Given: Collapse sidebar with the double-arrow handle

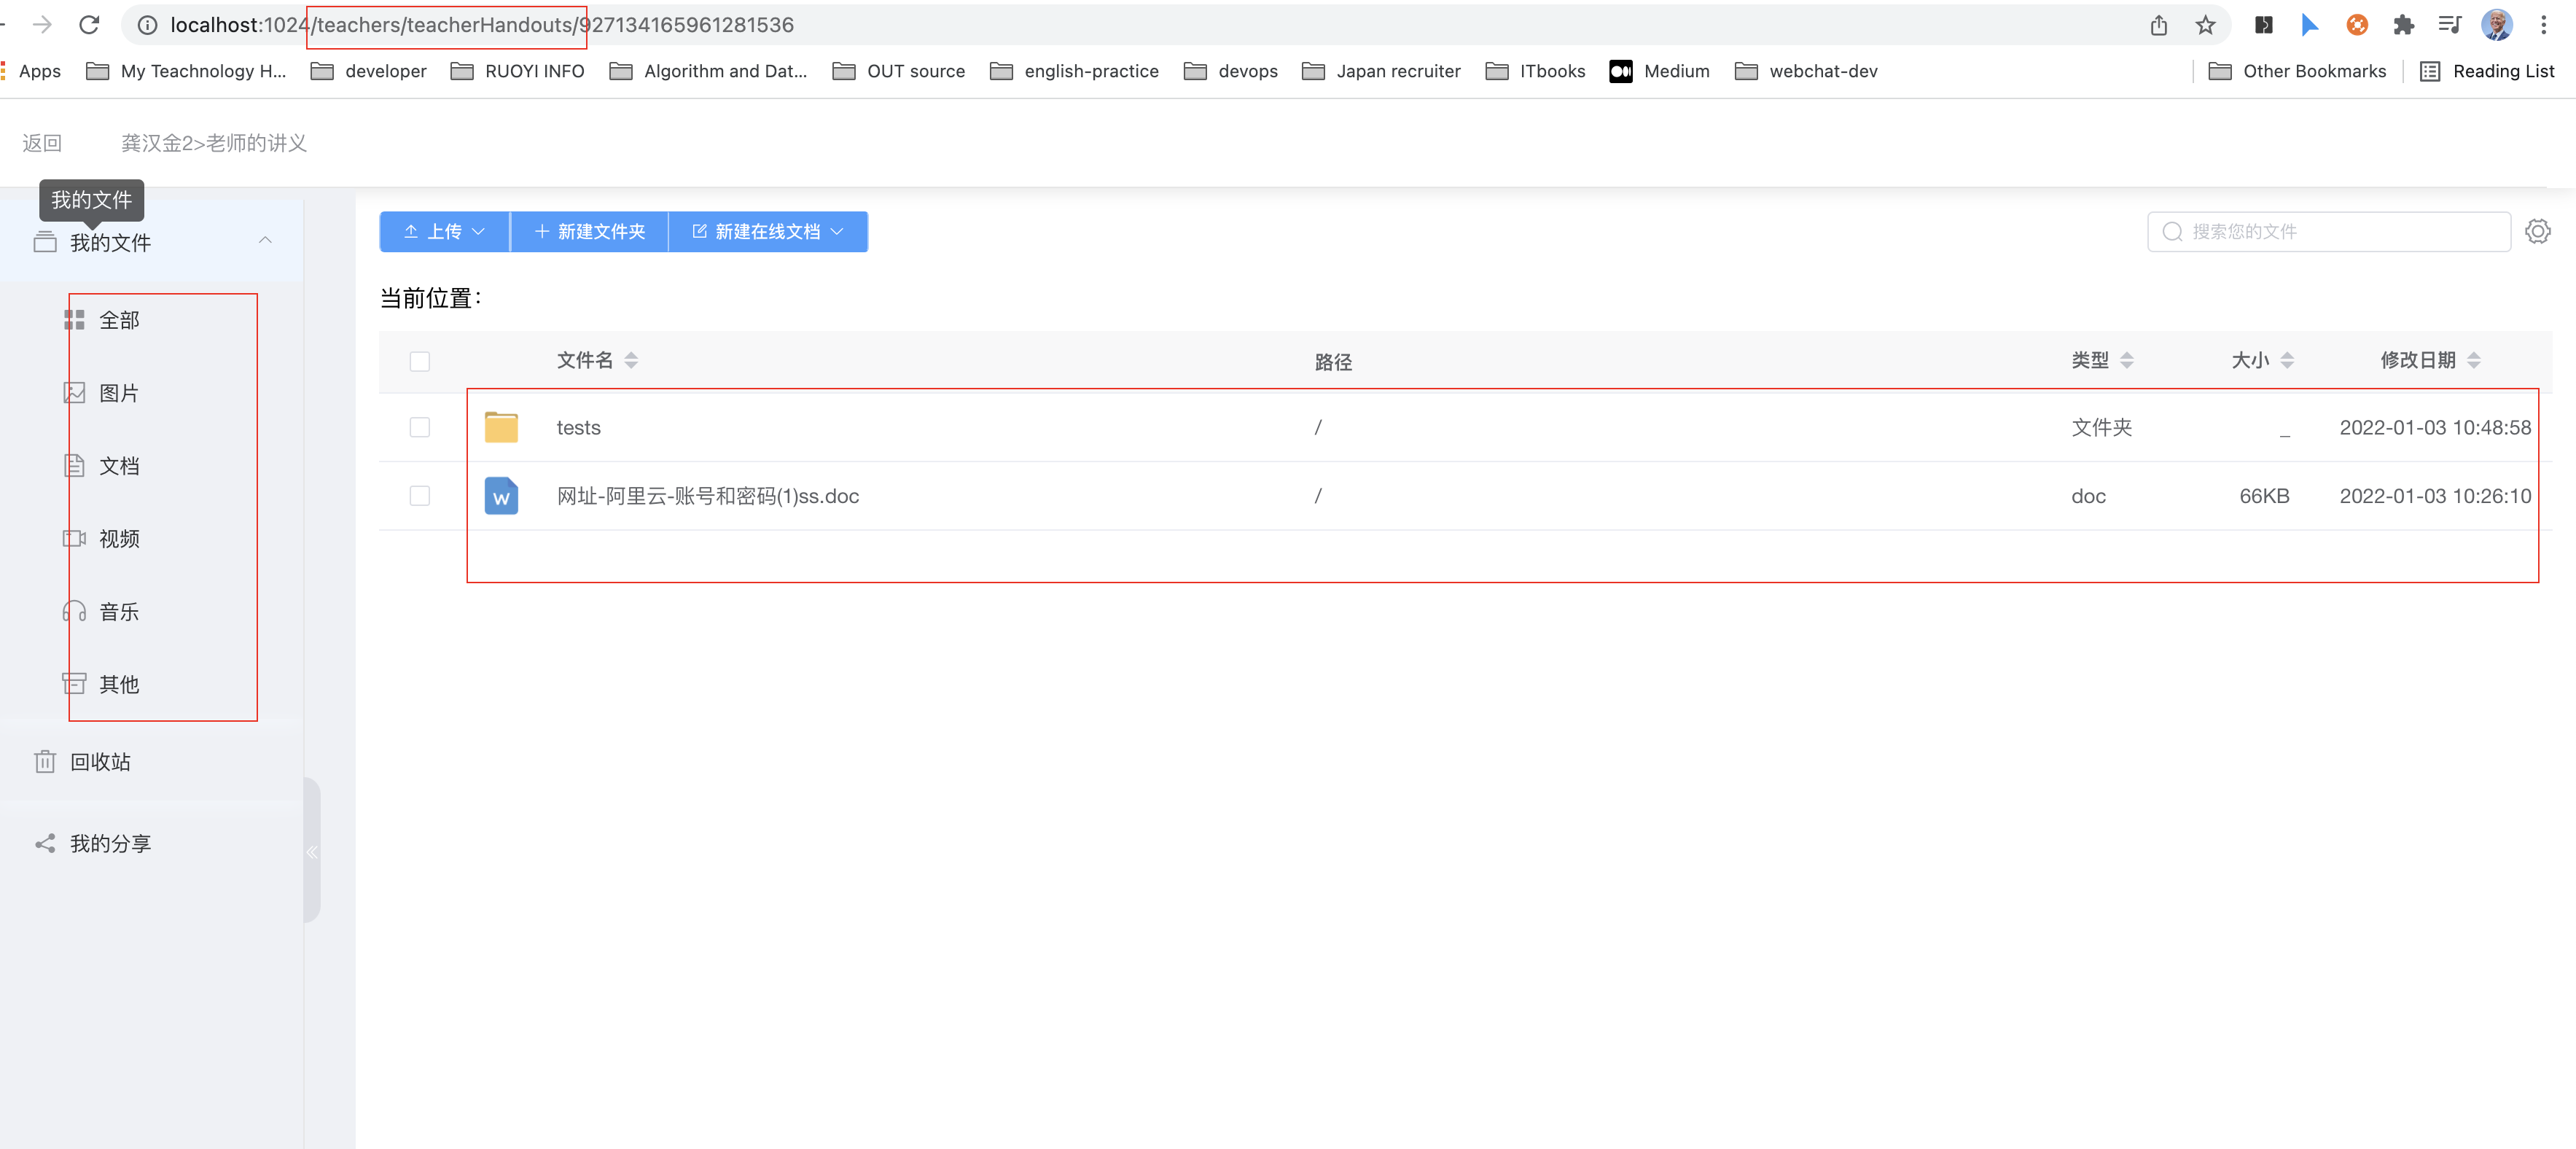Looking at the screenshot, I should pos(312,852).
